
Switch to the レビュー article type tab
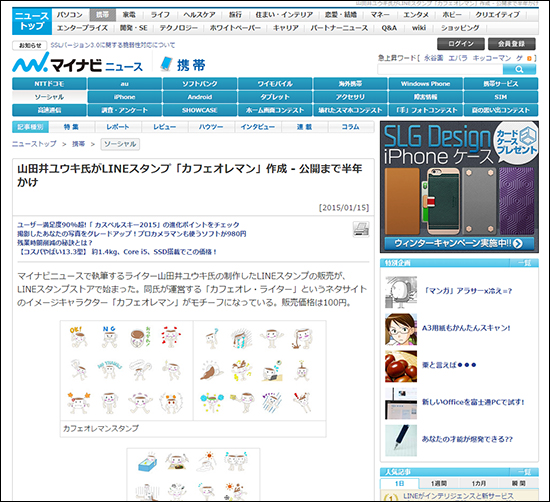pyautogui.click(x=165, y=127)
